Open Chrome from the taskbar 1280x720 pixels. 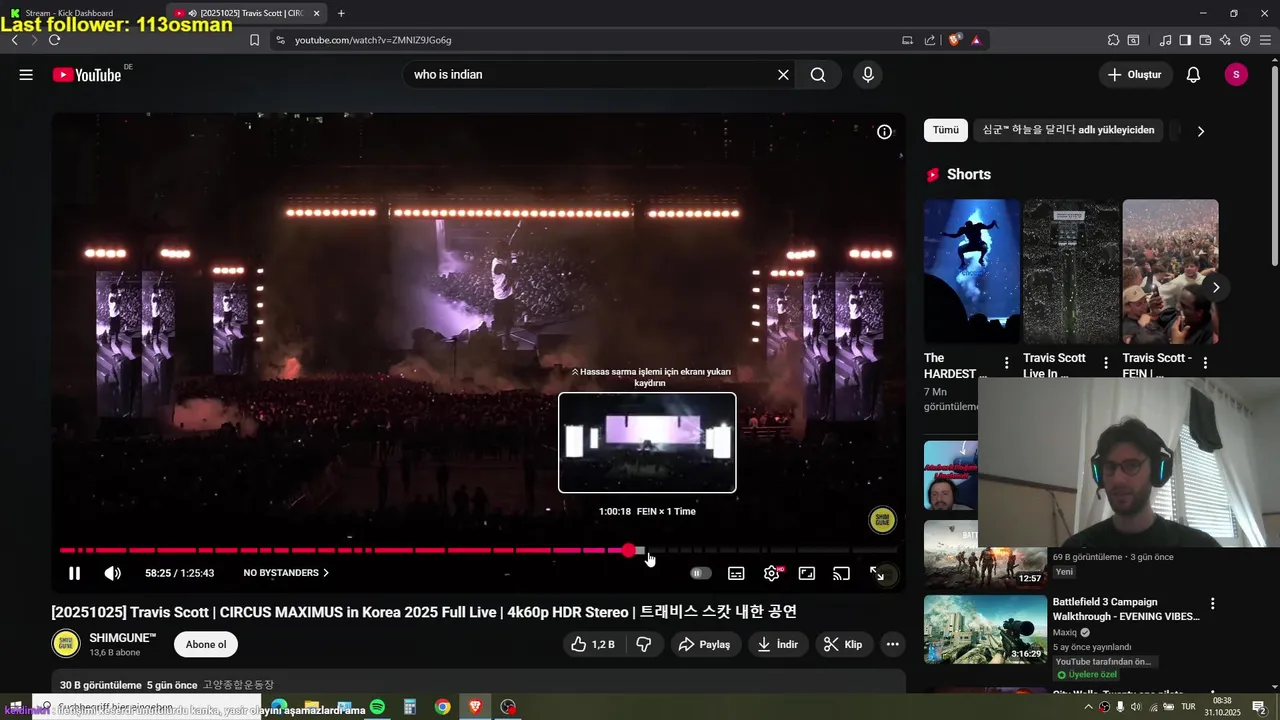coord(442,707)
